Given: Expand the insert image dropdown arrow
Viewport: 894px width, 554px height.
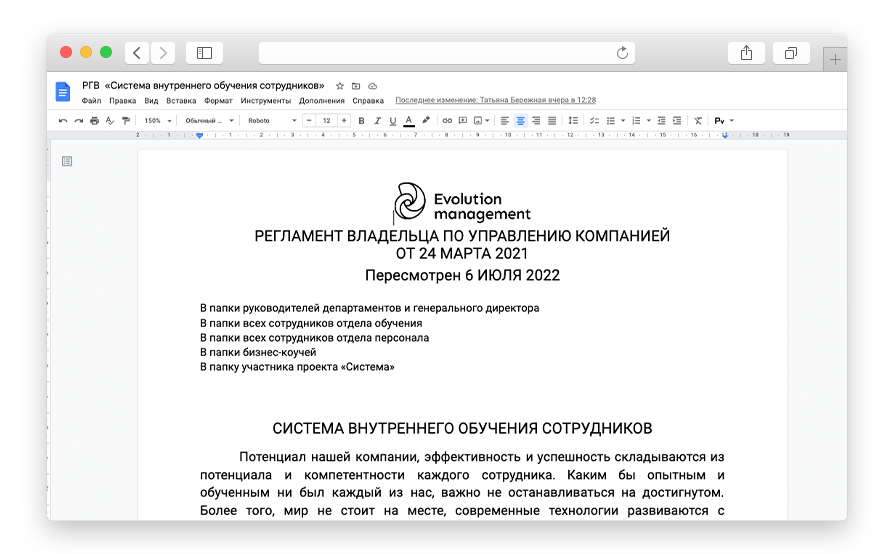Looking at the screenshot, I should point(487,121).
